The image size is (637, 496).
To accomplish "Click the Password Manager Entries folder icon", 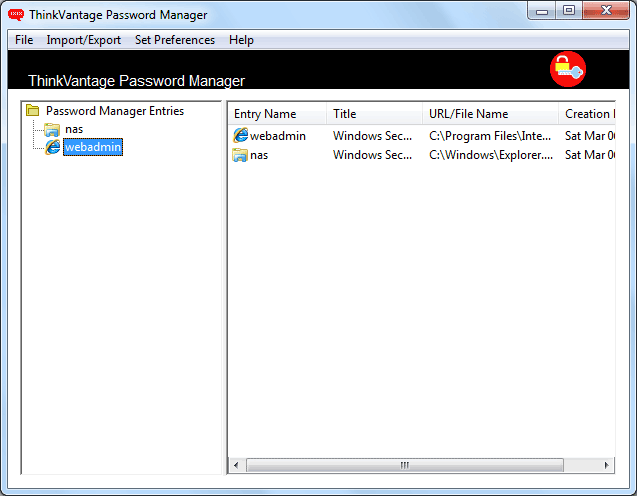I will pos(32,110).
